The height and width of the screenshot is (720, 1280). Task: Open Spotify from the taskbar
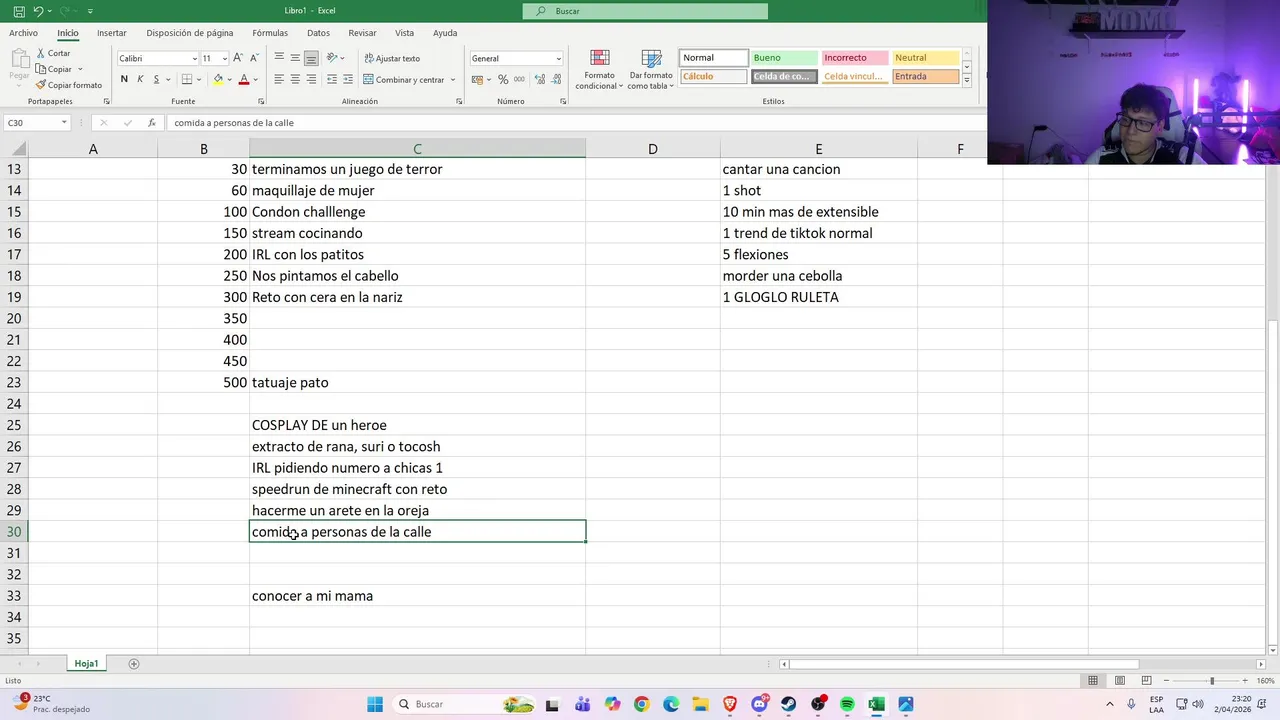pos(847,704)
